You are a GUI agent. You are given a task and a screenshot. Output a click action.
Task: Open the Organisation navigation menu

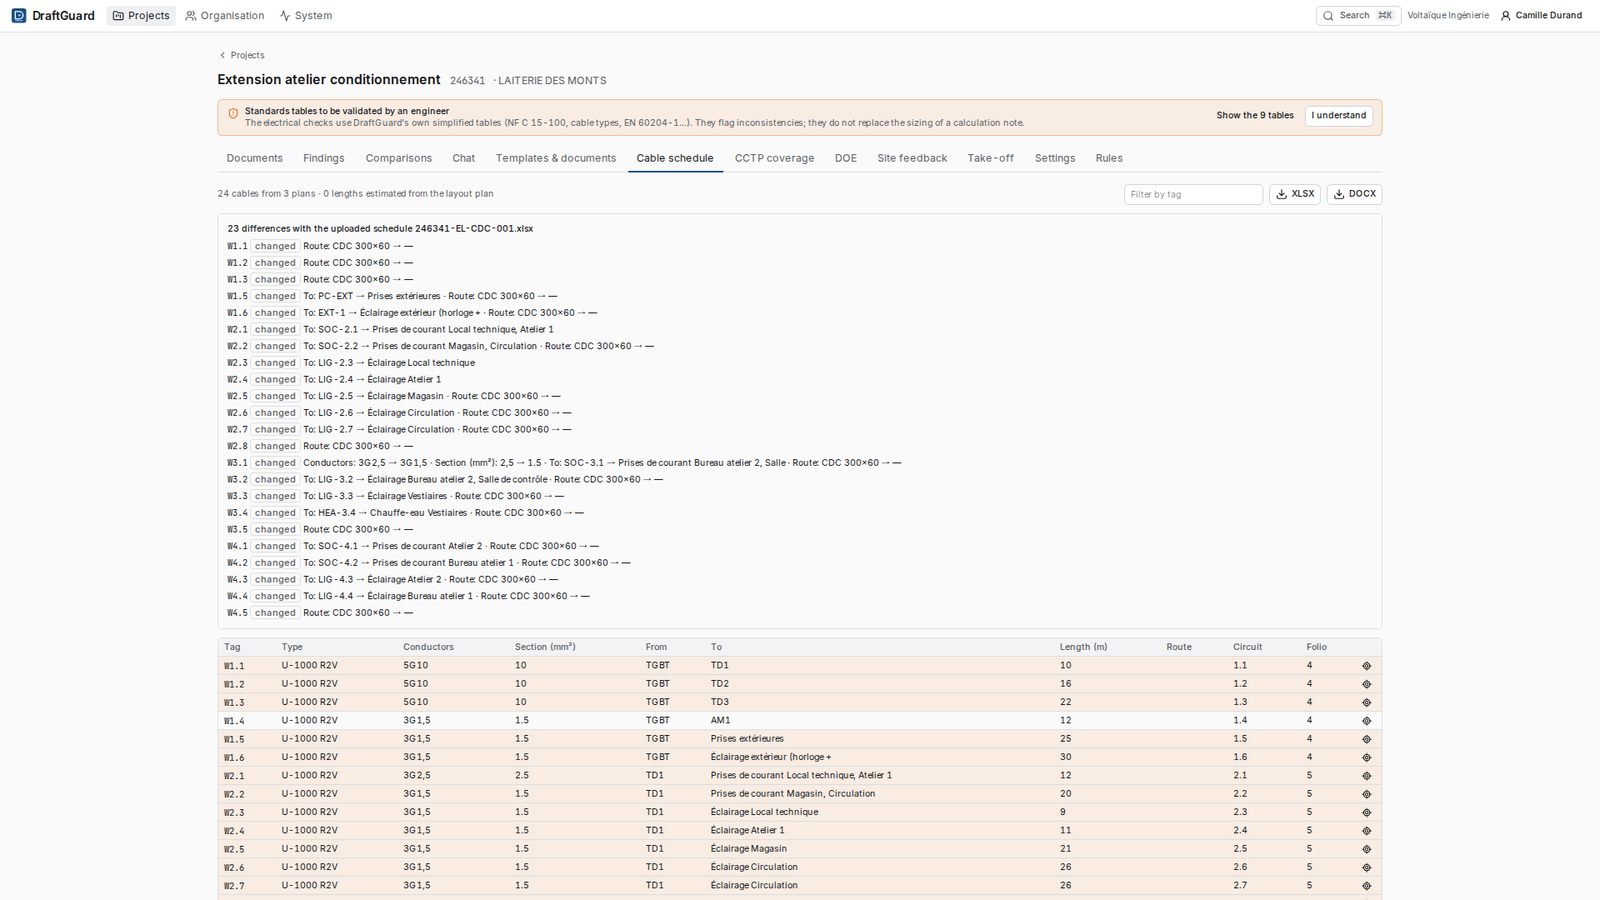pos(225,16)
